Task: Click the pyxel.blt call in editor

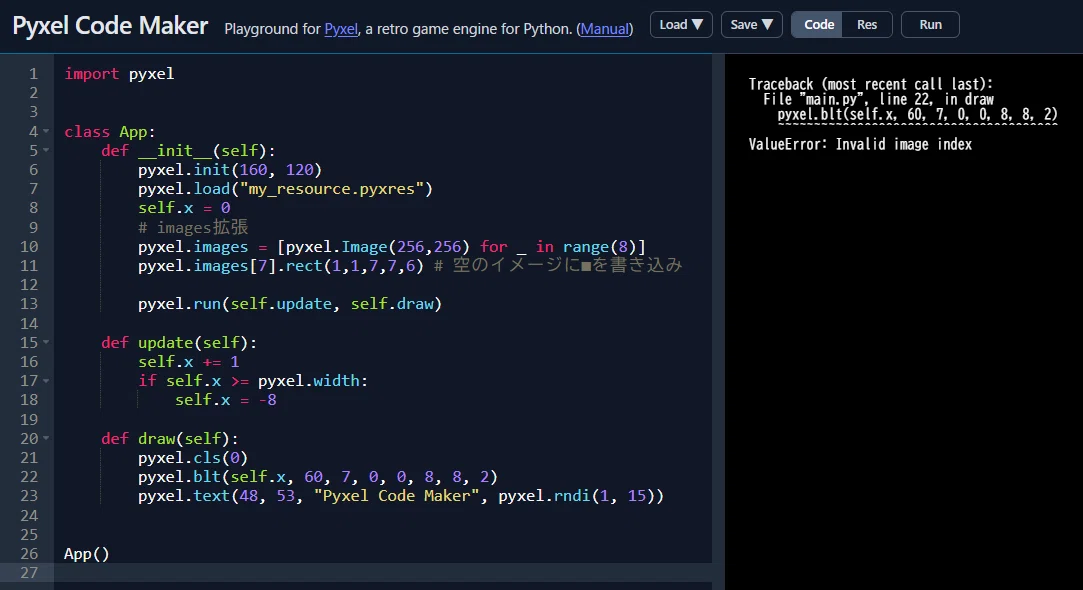Action: [x=318, y=477]
